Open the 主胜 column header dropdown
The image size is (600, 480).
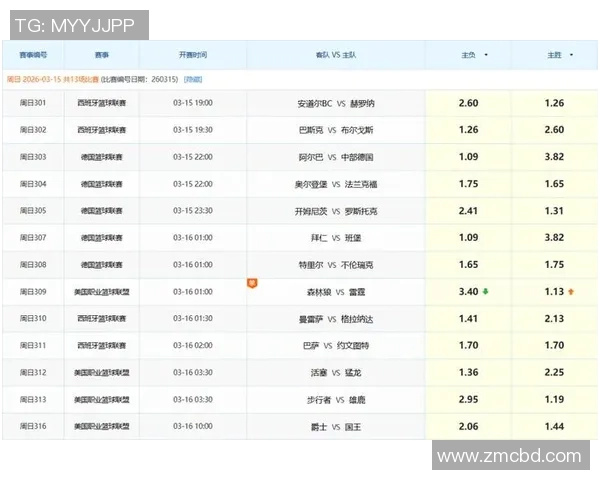pyautogui.click(x=571, y=55)
